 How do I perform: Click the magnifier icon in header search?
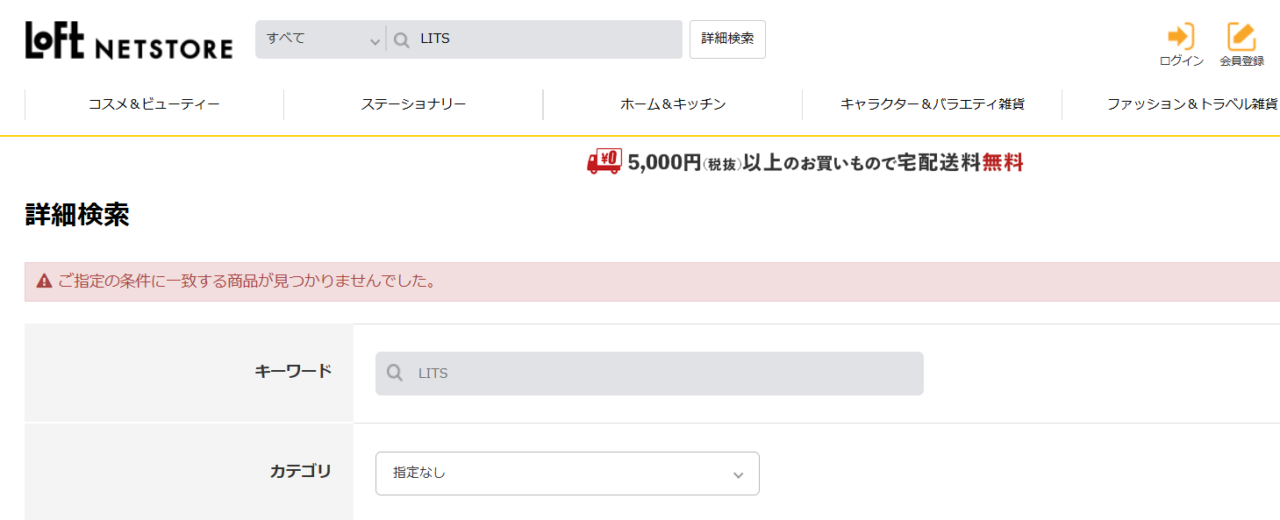(402, 40)
